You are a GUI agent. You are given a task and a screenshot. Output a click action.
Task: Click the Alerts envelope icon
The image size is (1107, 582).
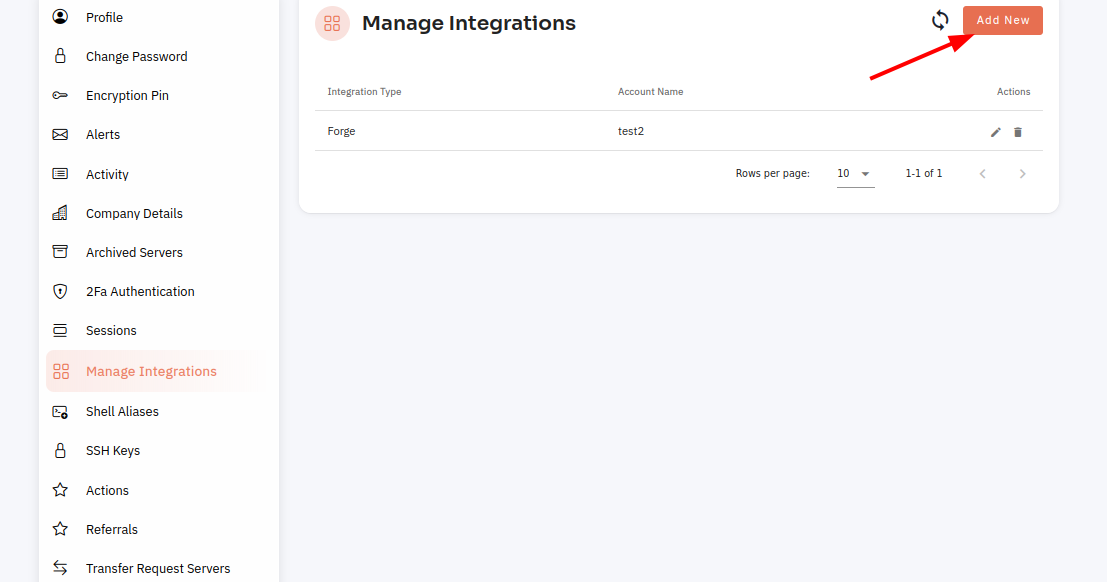point(61,134)
